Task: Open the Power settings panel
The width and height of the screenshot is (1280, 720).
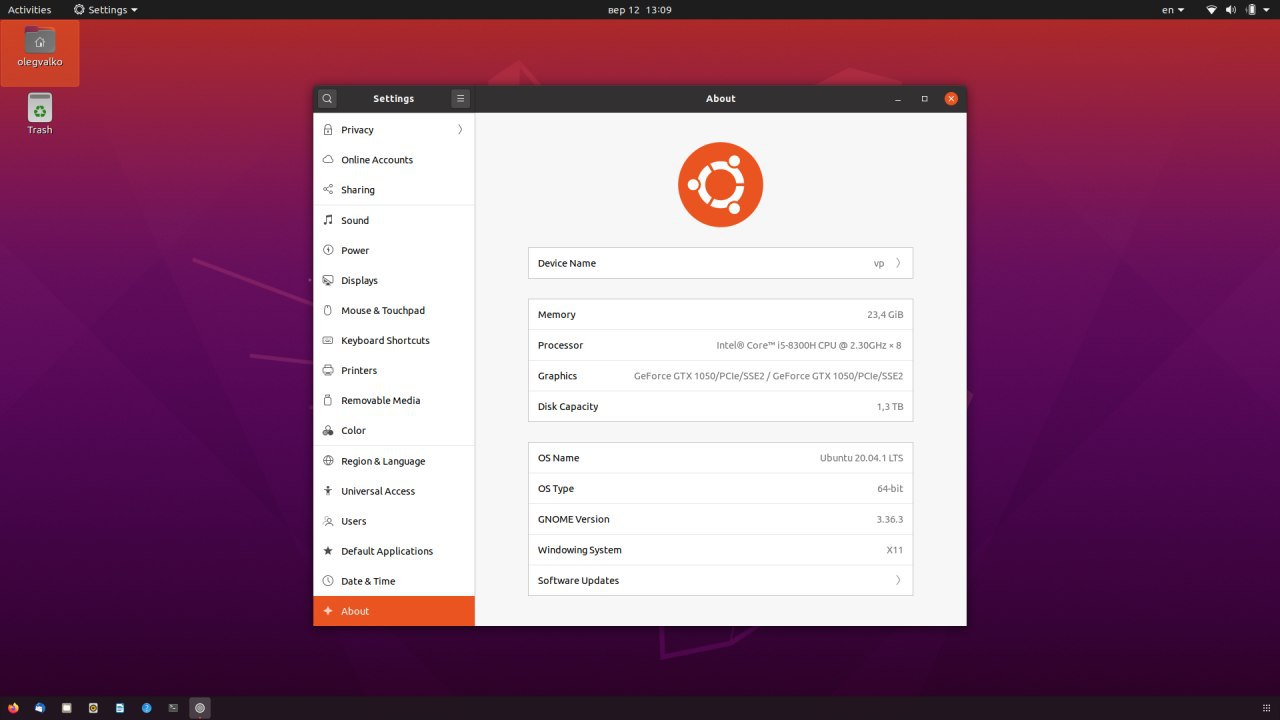Action: coord(394,250)
